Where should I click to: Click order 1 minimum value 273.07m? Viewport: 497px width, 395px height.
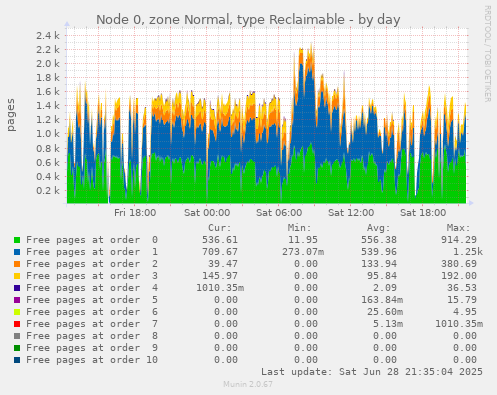coord(303,252)
